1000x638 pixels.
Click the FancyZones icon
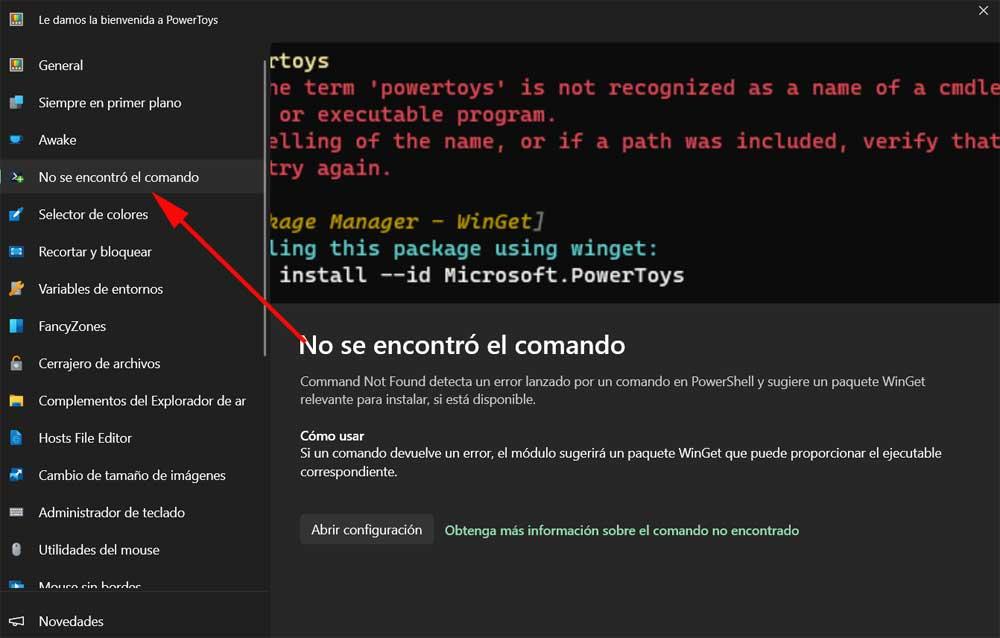pos(17,326)
